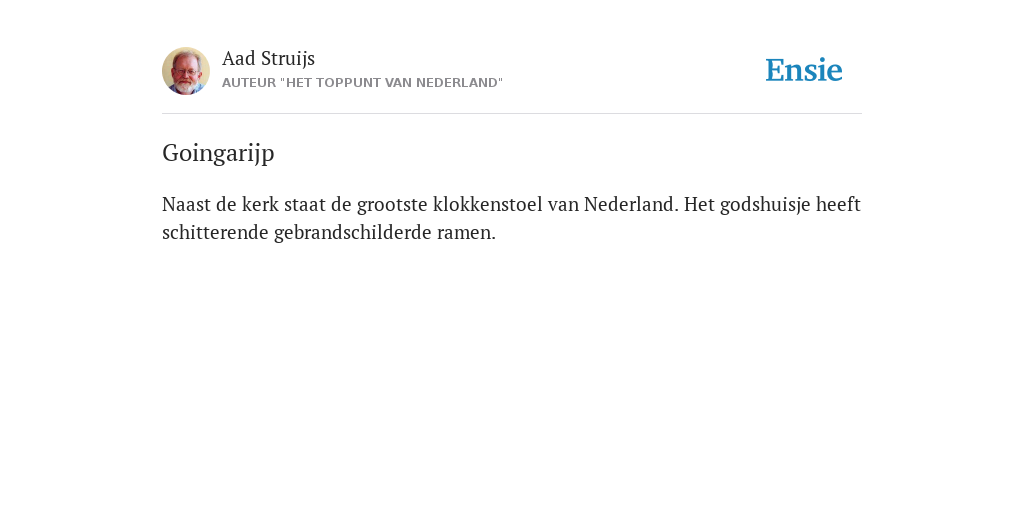Click the horizontal divider line below the header
This screenshot has width=1024, height=512.
(512, 114)
